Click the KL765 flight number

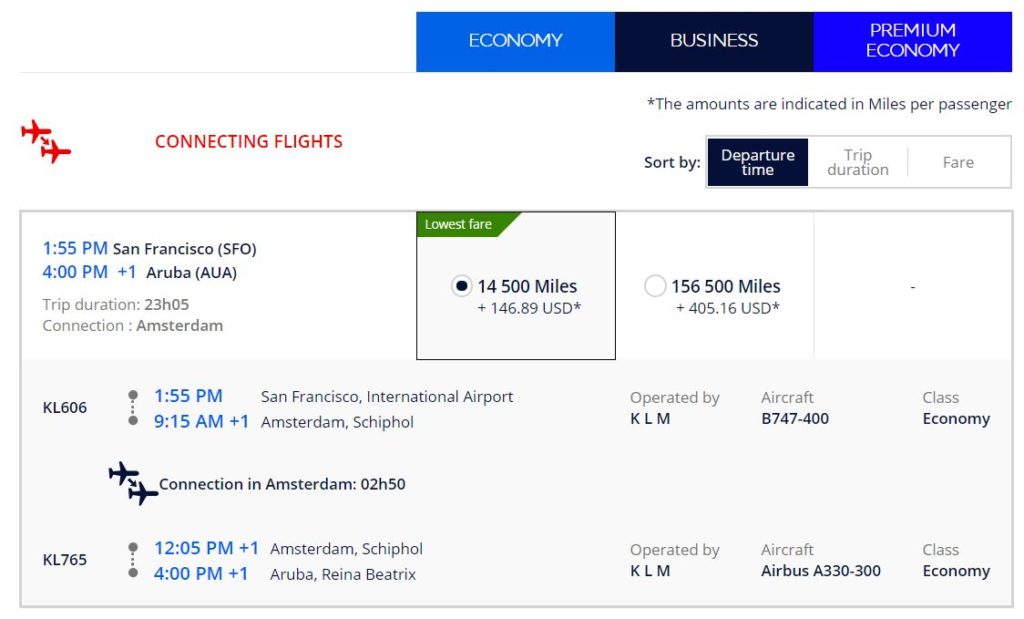[65, 560]
